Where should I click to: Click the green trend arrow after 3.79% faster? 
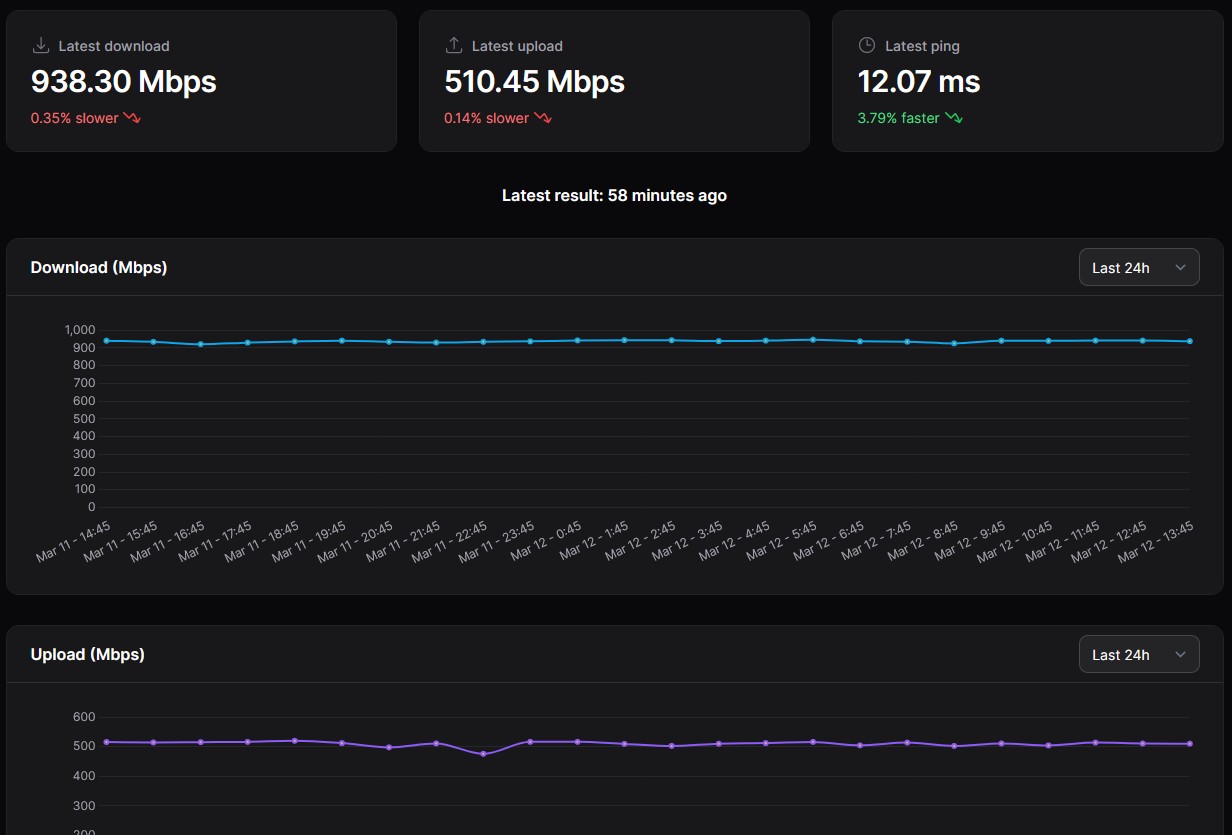[954, 118]
